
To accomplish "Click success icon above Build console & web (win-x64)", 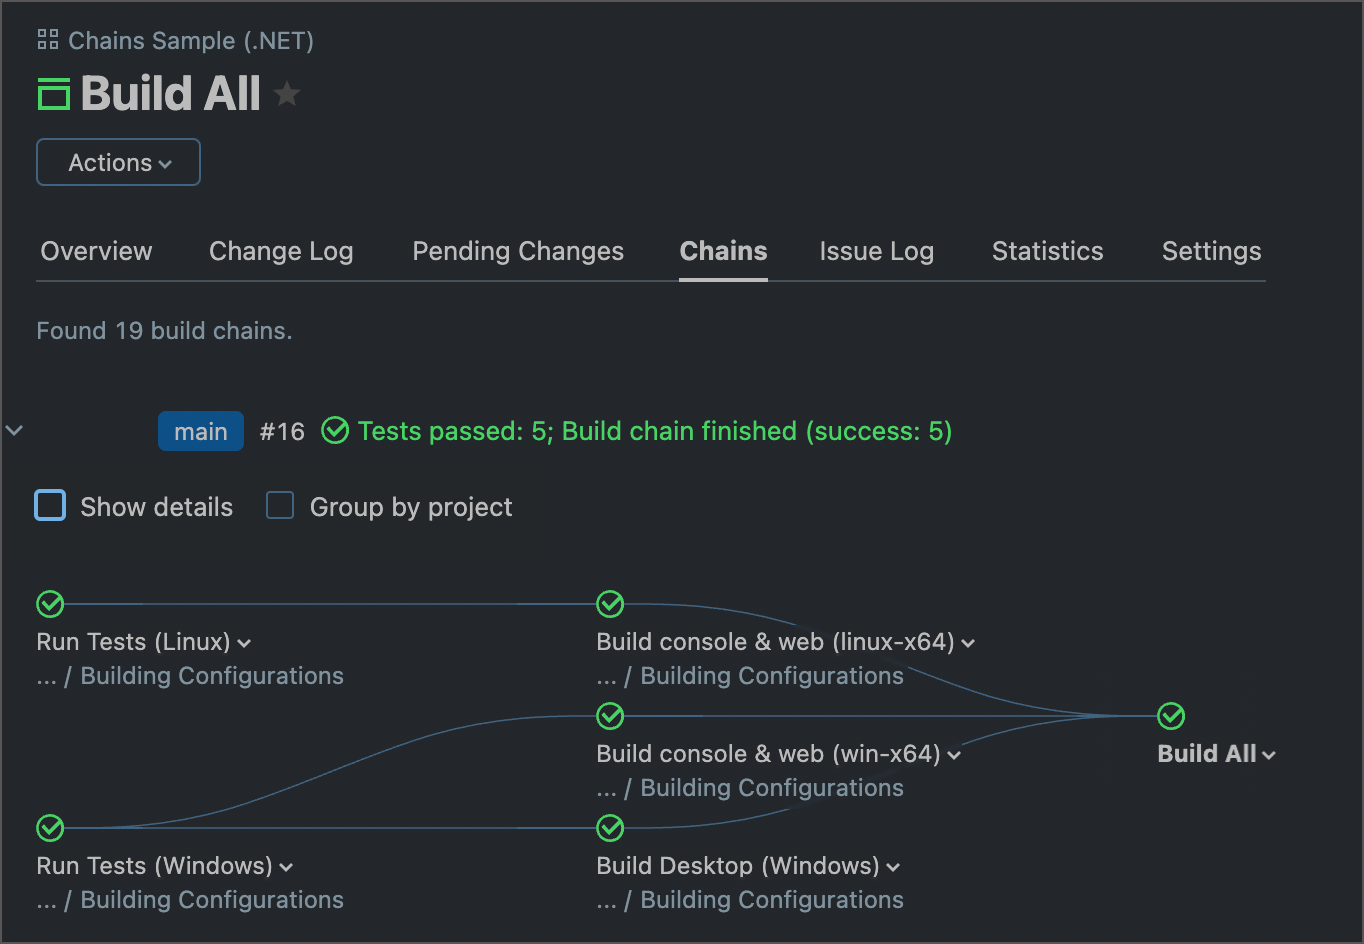I will pos(610,716).
